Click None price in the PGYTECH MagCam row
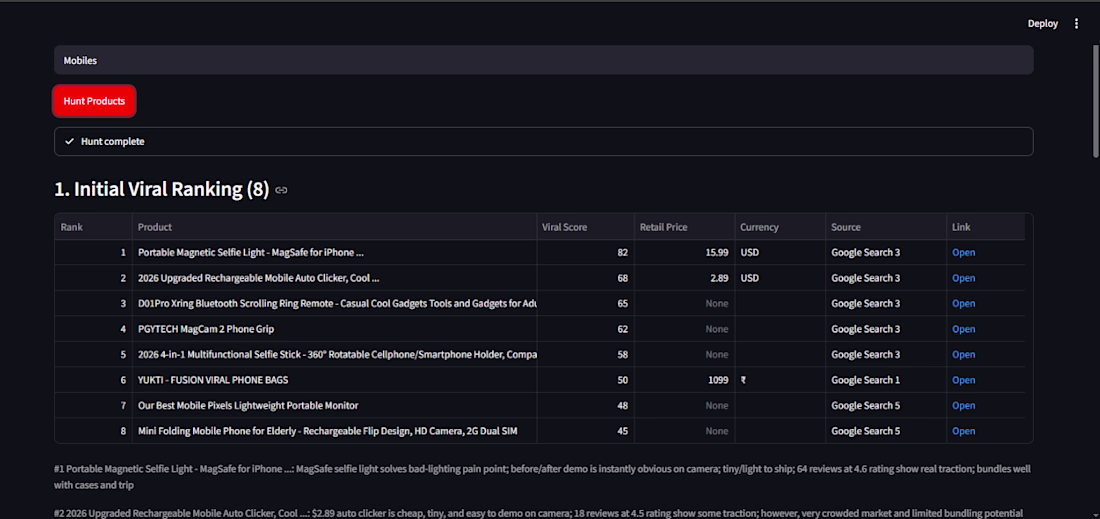1100x519 pixels. [x=684, y=329]
